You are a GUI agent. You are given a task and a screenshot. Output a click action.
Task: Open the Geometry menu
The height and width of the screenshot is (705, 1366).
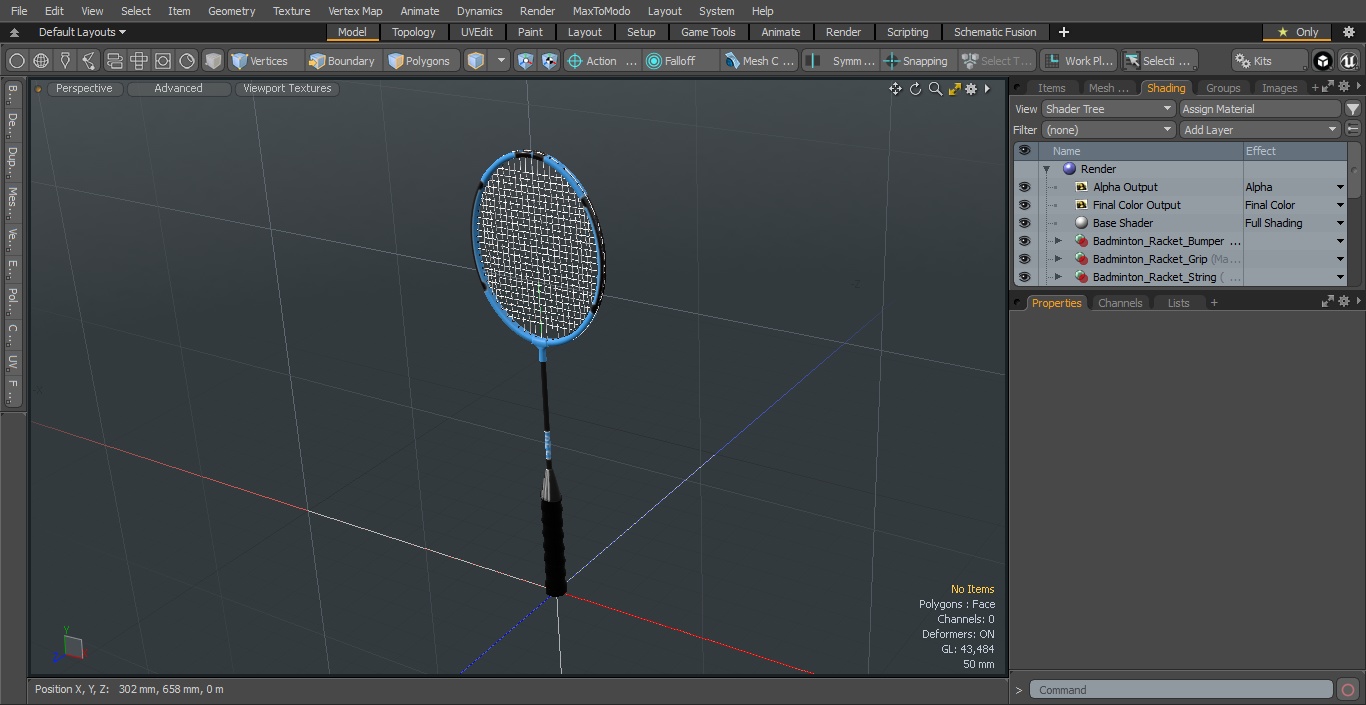point(231,11)
